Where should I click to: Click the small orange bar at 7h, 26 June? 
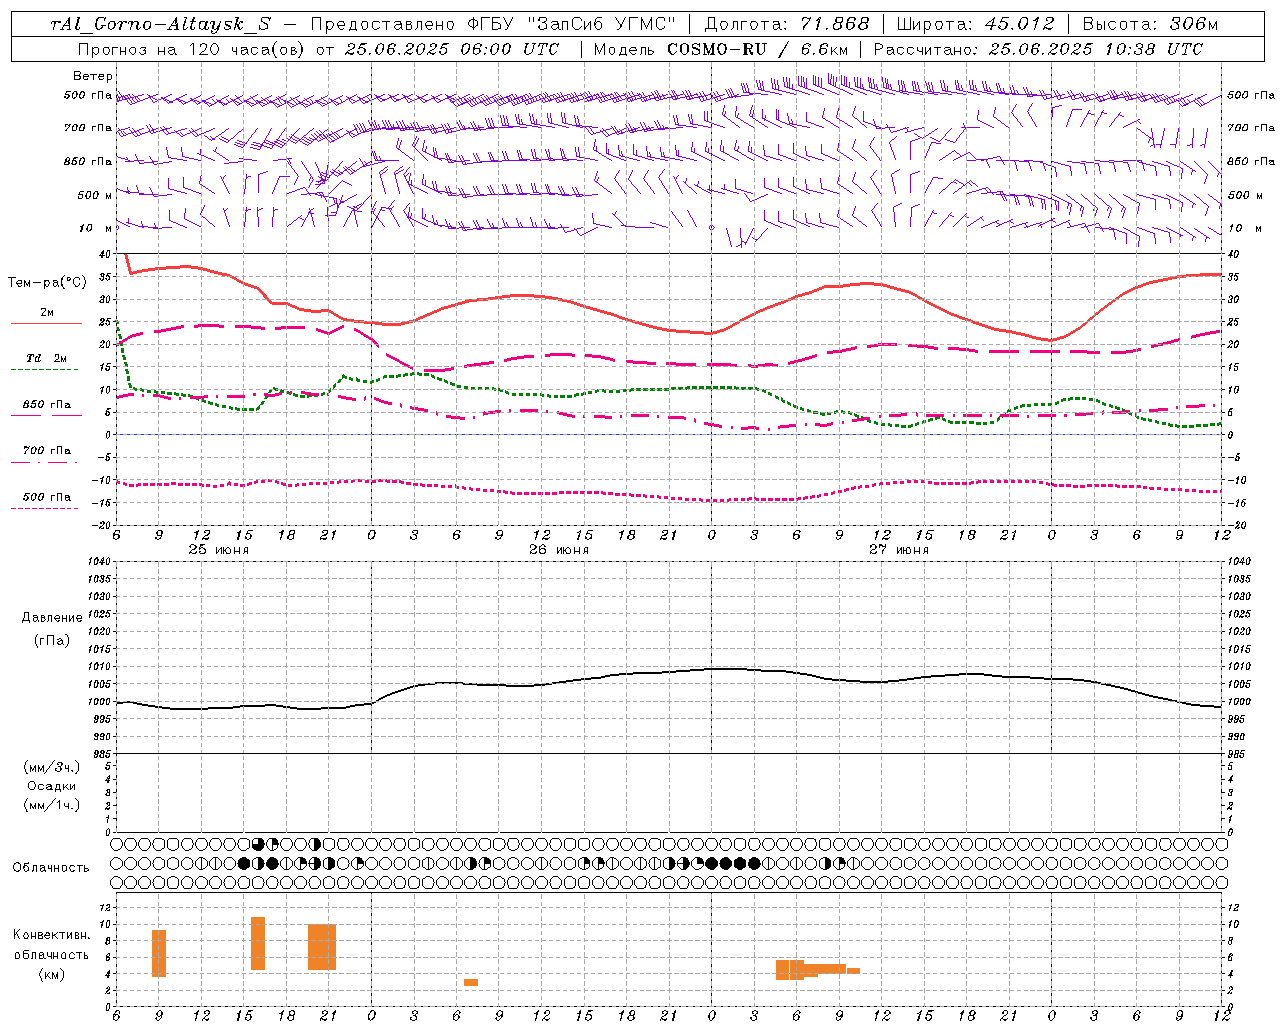(471, 982)
